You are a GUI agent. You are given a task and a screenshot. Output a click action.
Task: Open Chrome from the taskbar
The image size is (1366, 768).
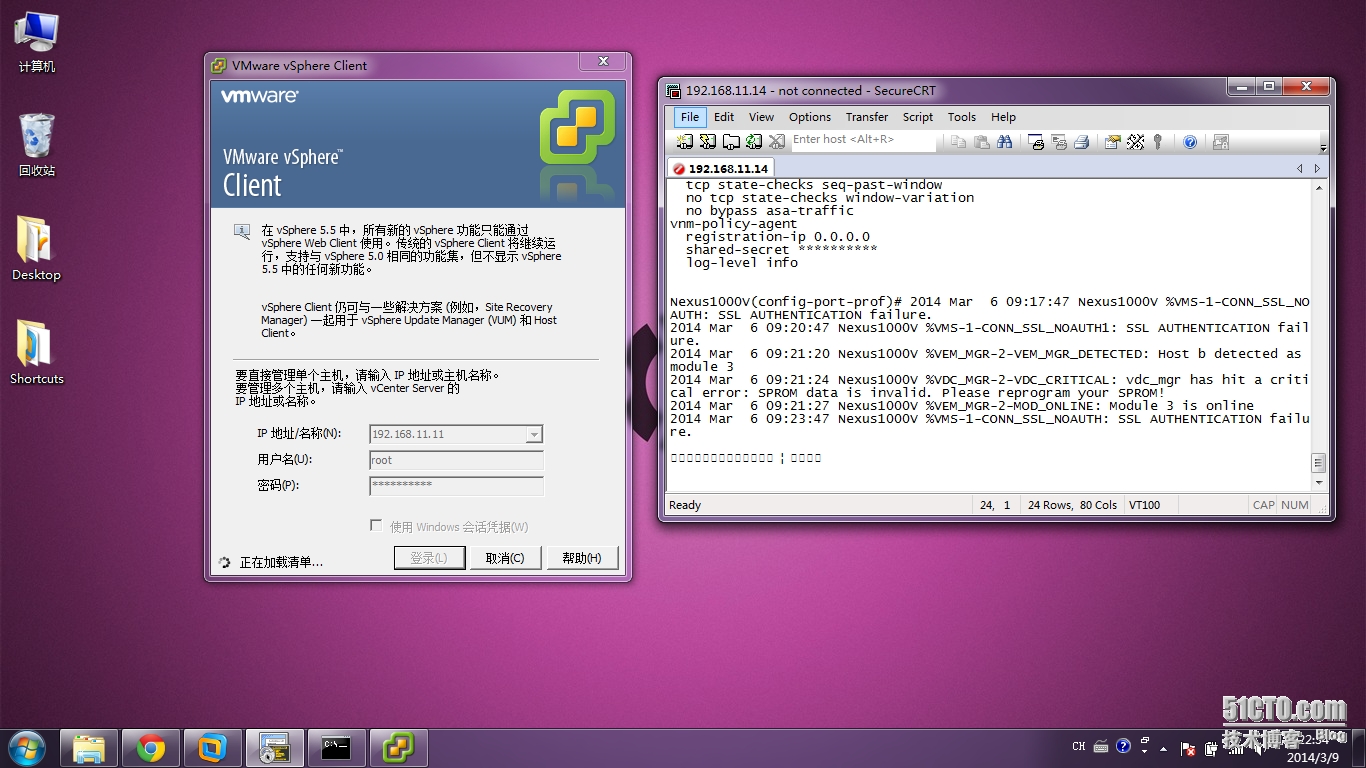[151, 748]
